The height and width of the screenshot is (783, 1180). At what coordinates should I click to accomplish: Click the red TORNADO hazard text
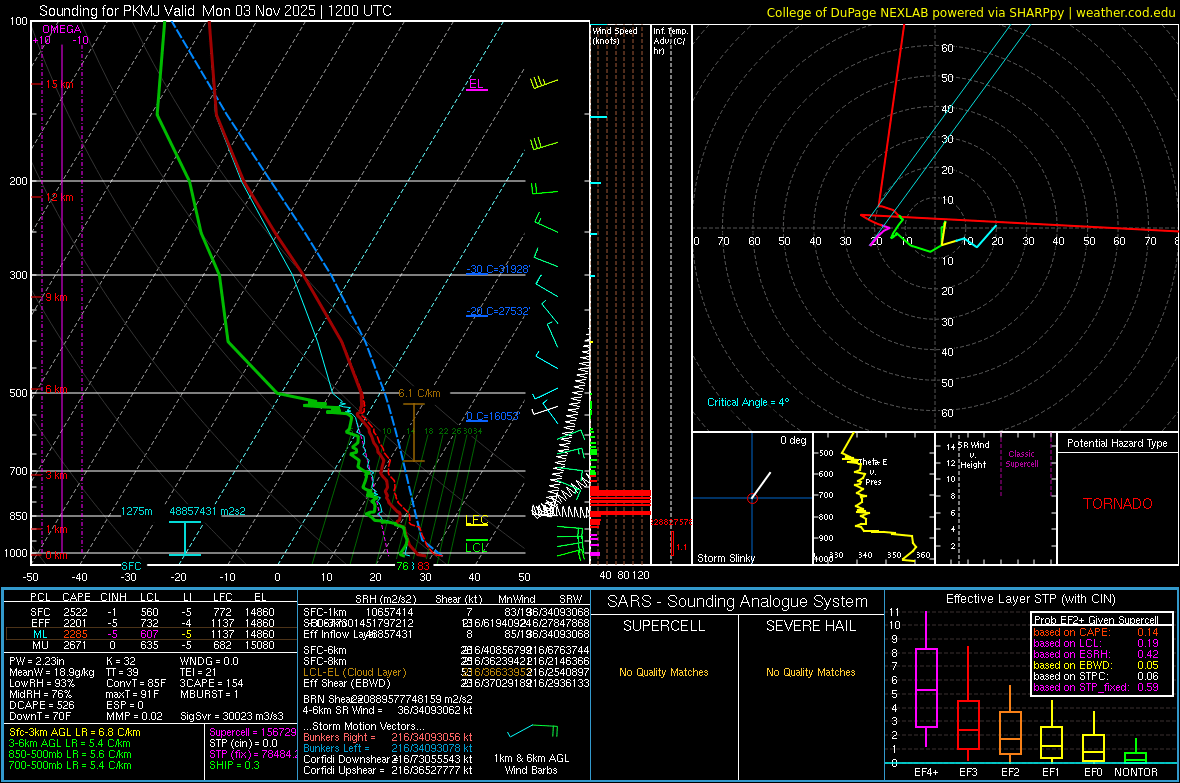tap(1118, 504)
